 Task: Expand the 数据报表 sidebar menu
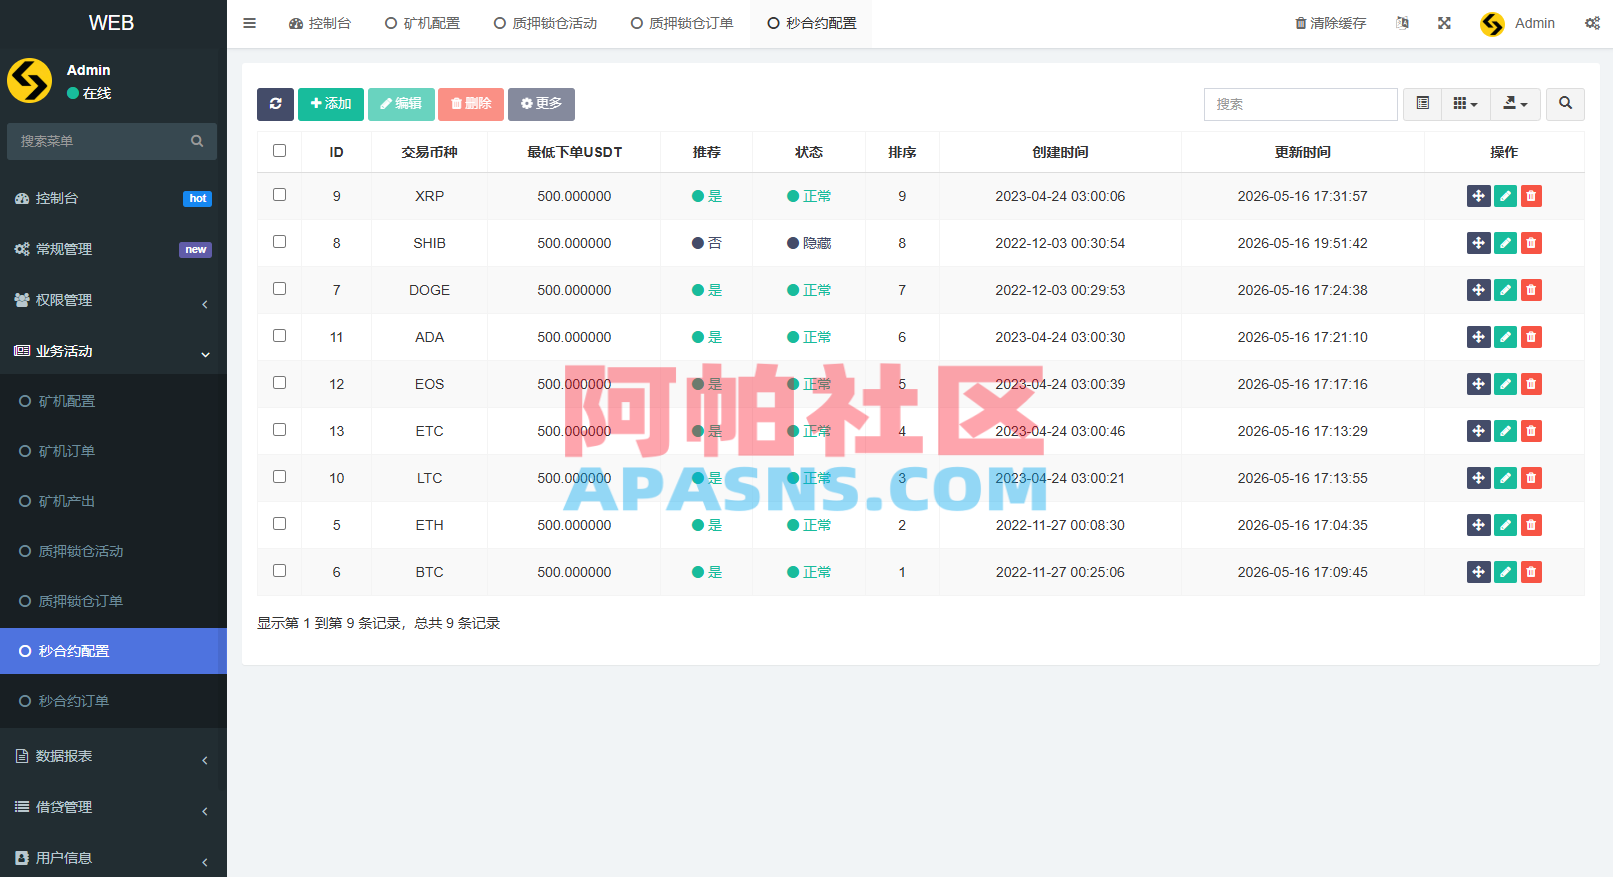pos(113,756)
